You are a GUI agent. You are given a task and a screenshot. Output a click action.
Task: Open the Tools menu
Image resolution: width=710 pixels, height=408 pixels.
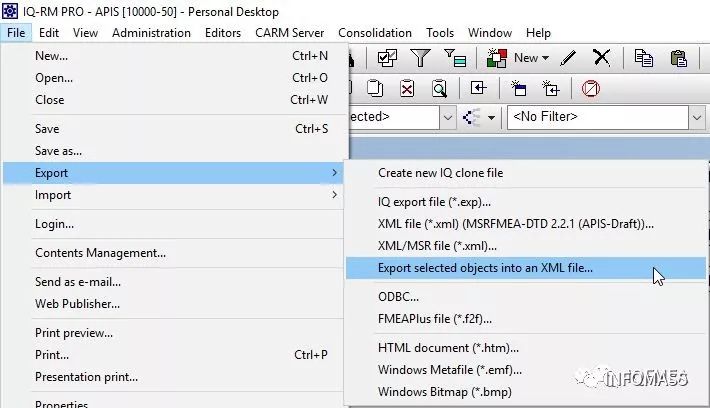pos(440,33)
